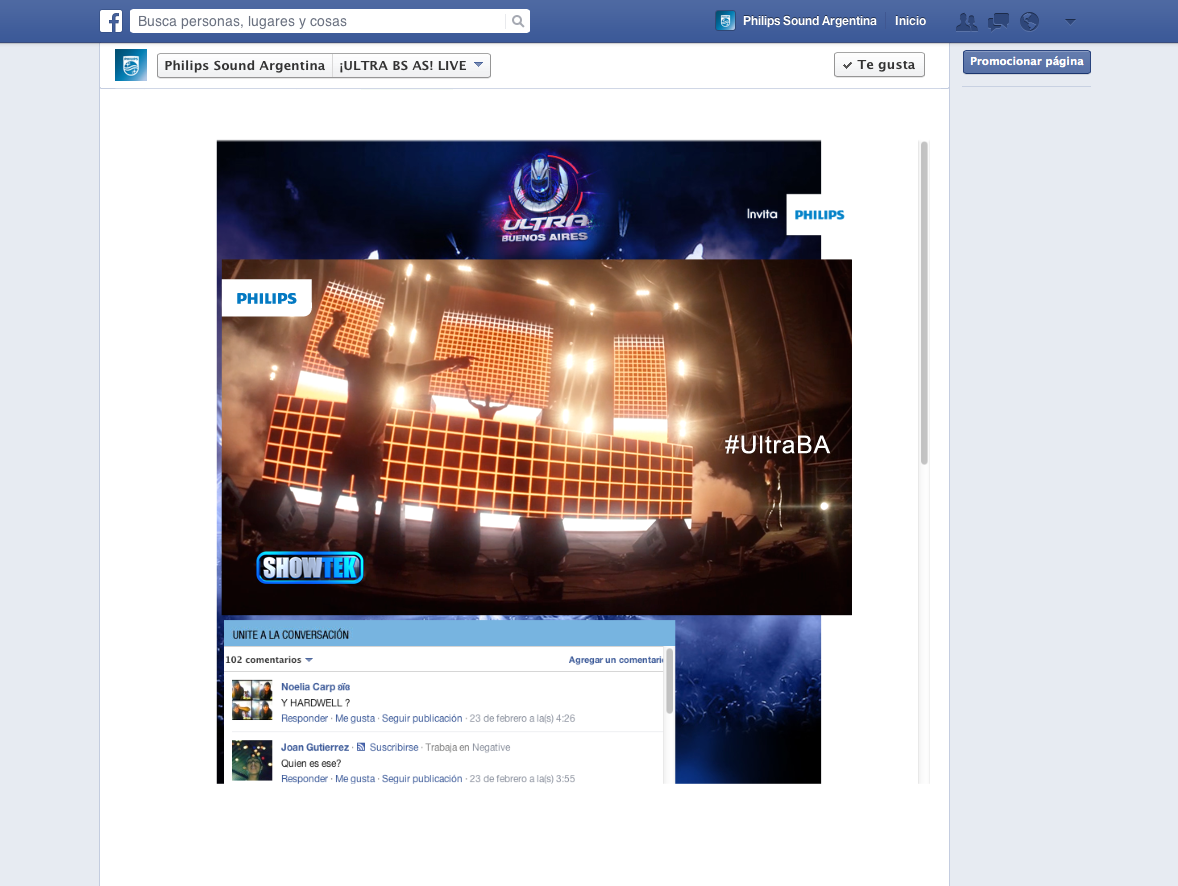Click Philips avatar in top bar
This screenshot has height=886, width=1178.
pos(725,21)
